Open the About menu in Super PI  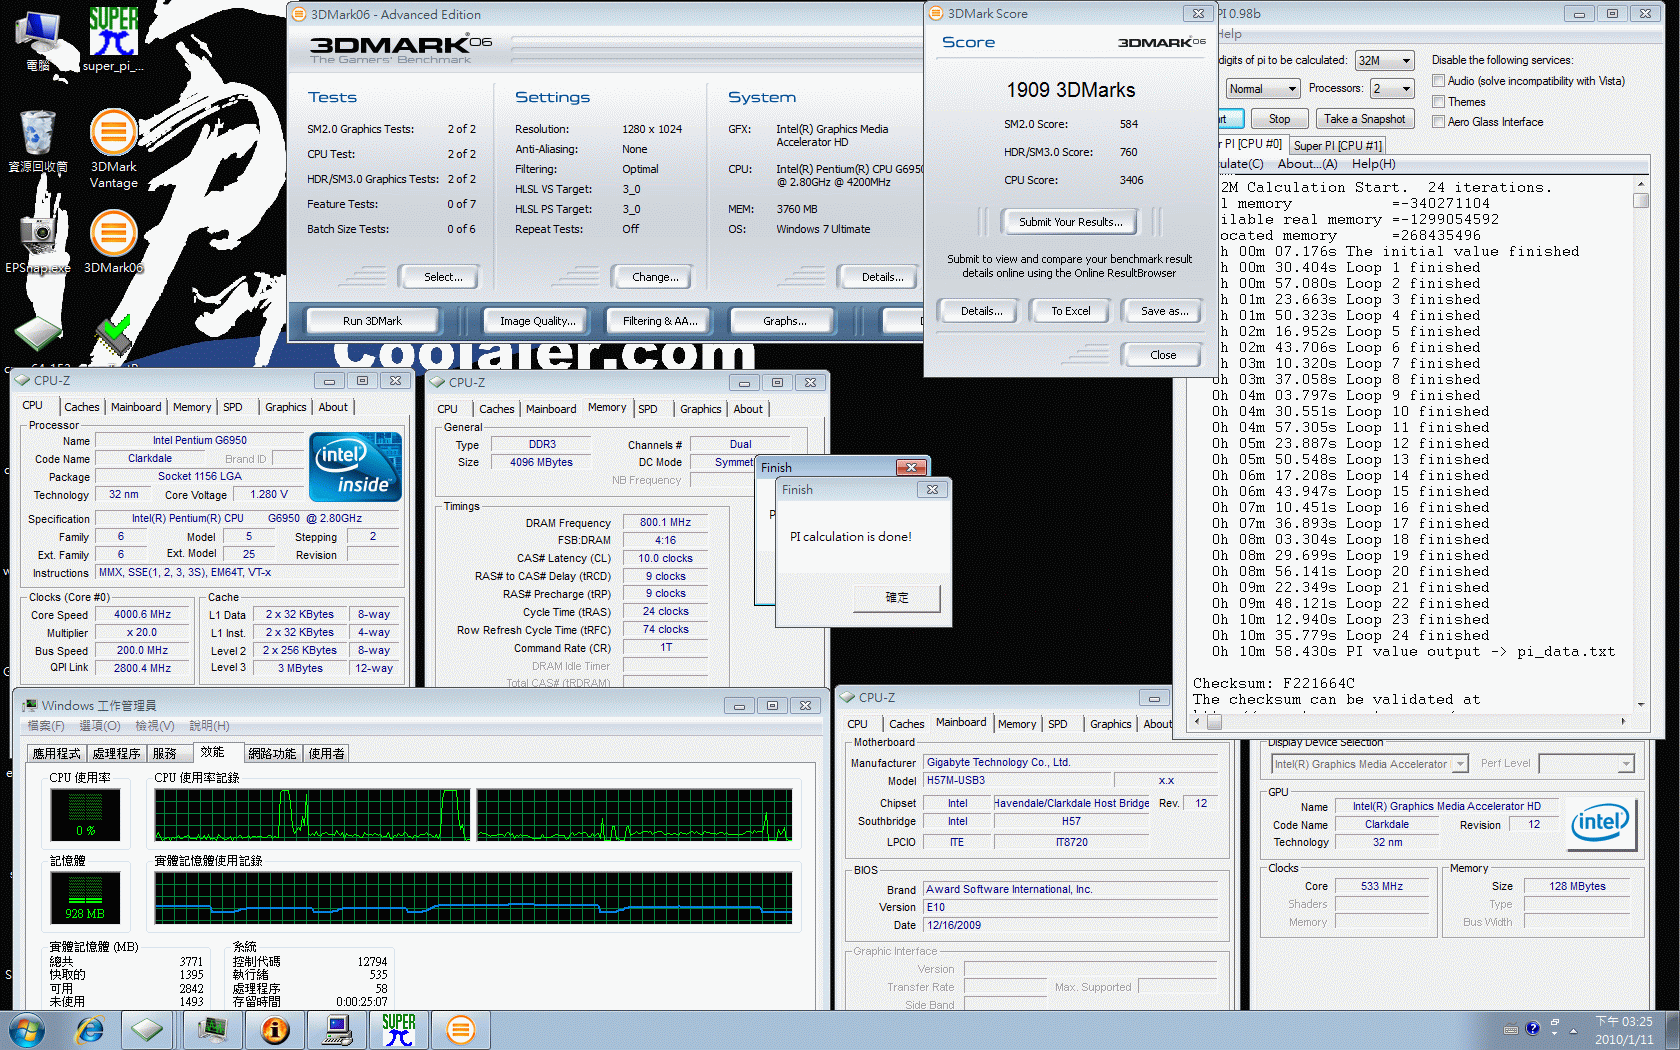coord(1307,164)
